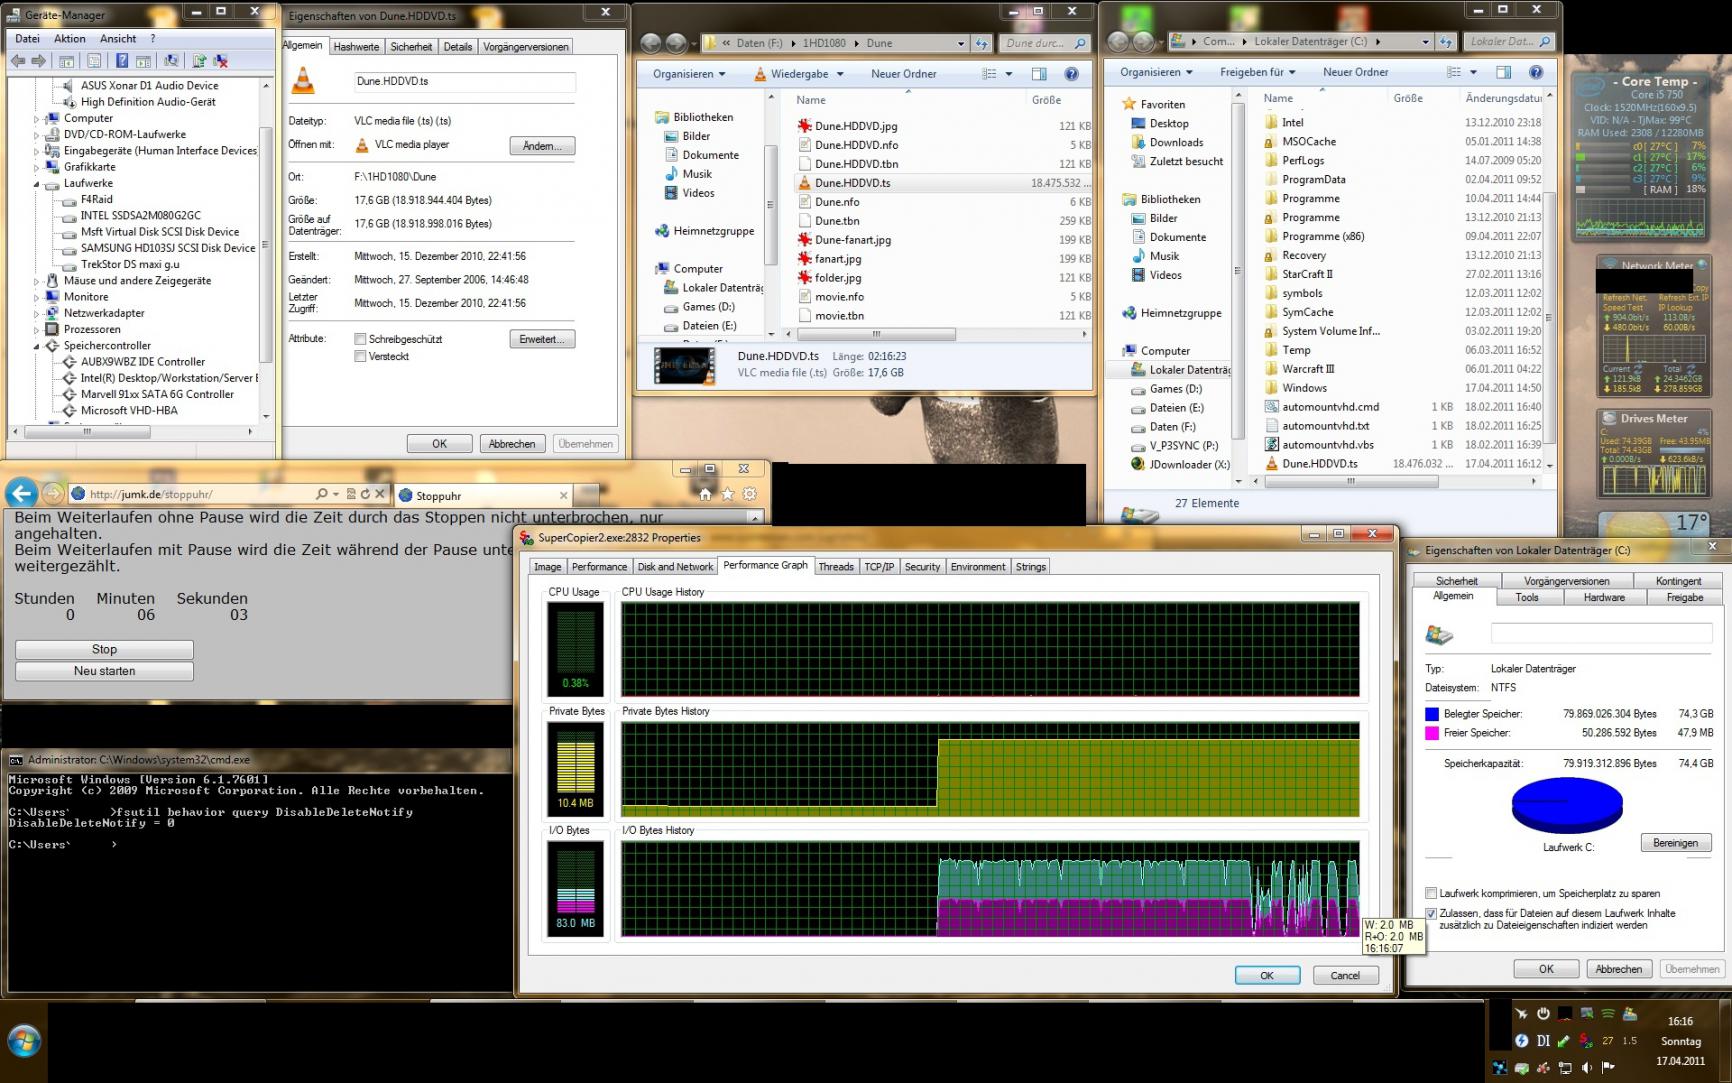Click the Dune folder search box
Viewport: 1732px width, 1083px height.
(x=1046, y=43)
